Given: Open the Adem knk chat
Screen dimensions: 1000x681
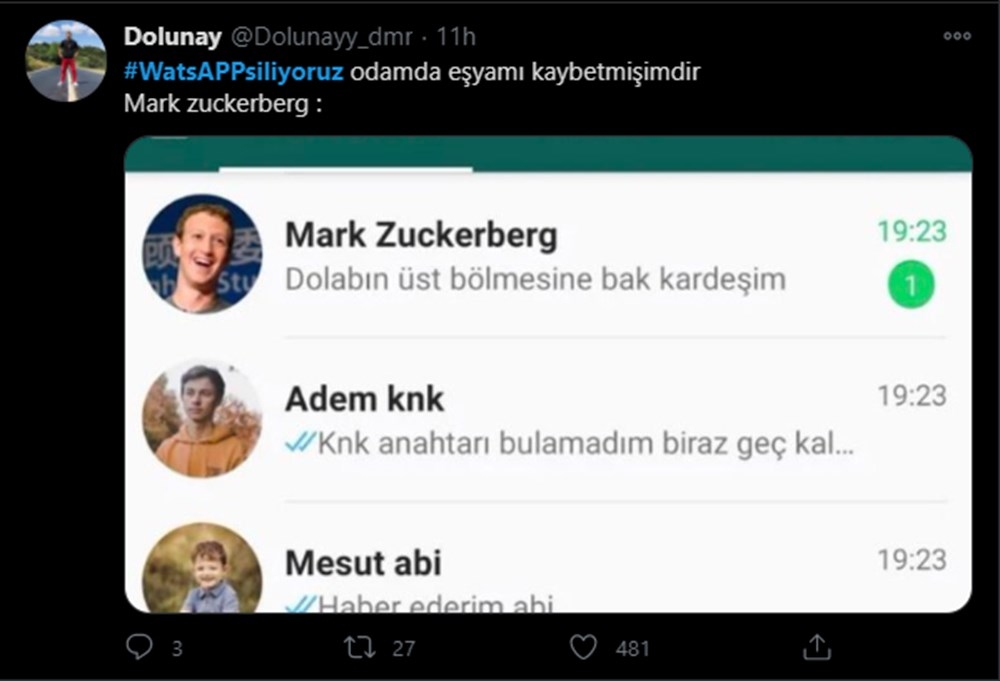Looking at the screenshot, I should [364, 399].
